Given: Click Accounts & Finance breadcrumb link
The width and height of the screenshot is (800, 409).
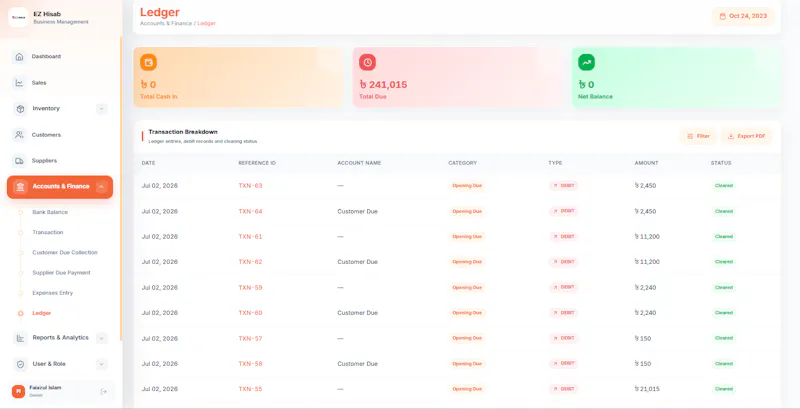Looking at the screenshot, I should click(166, 23).
